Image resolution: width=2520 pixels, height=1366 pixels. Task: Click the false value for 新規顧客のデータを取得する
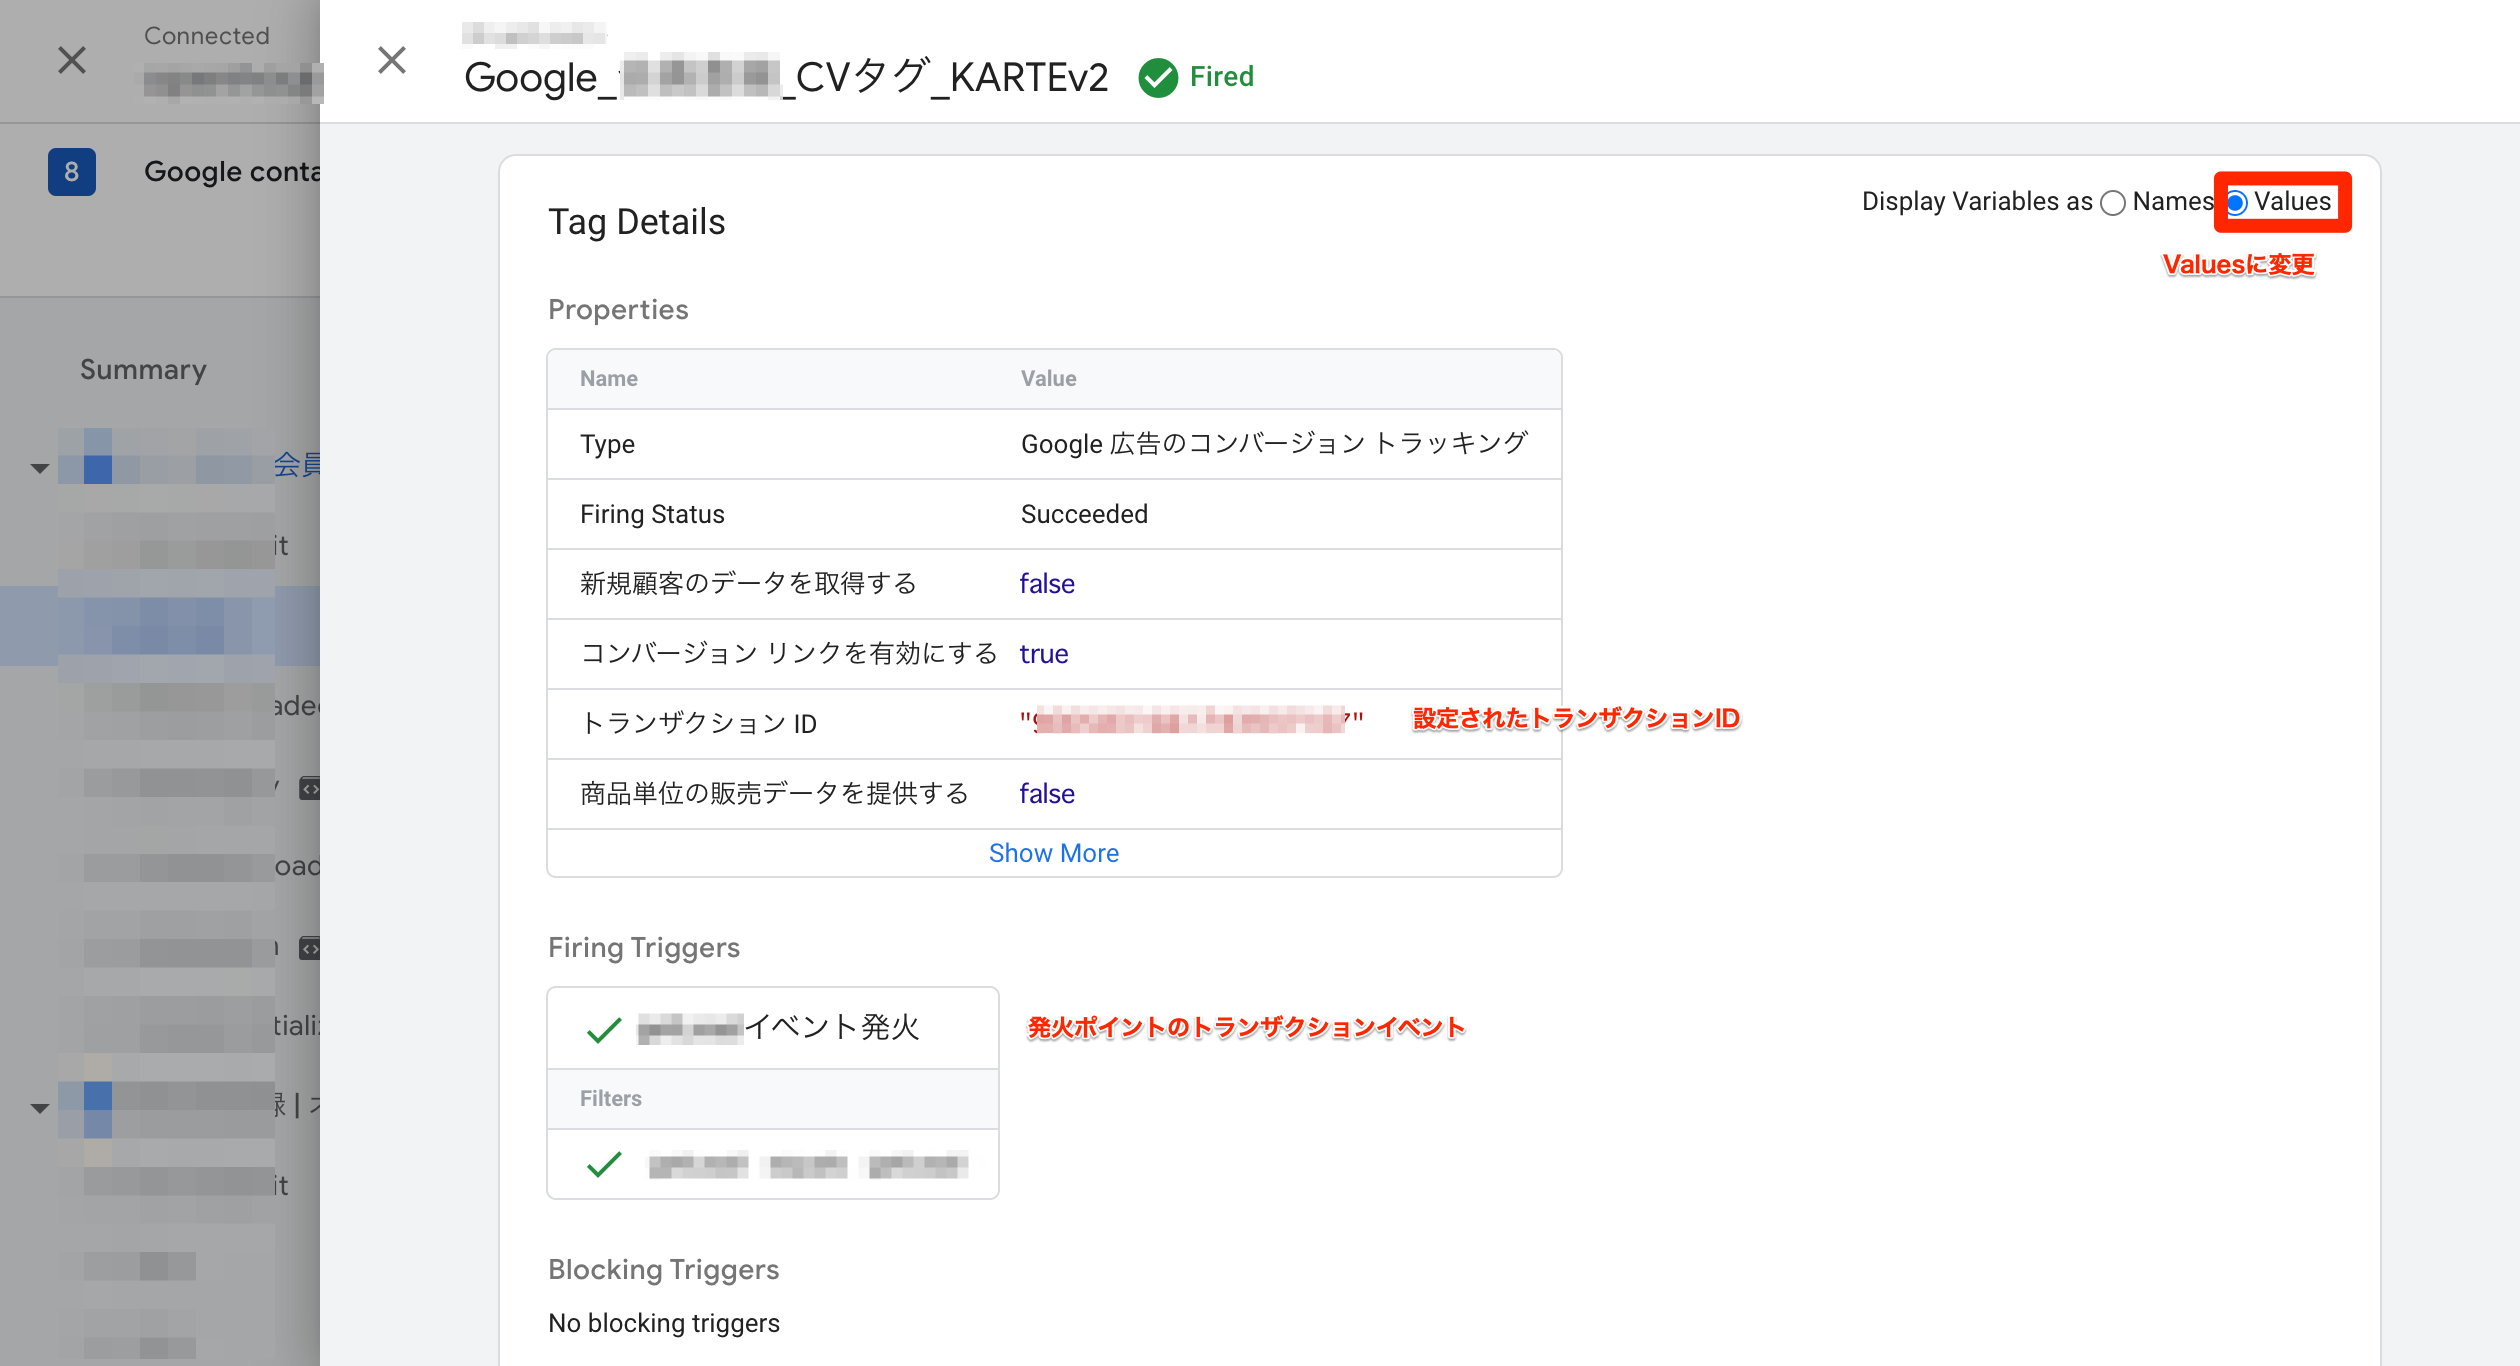pyautogui.click(x=1047, y=584)
